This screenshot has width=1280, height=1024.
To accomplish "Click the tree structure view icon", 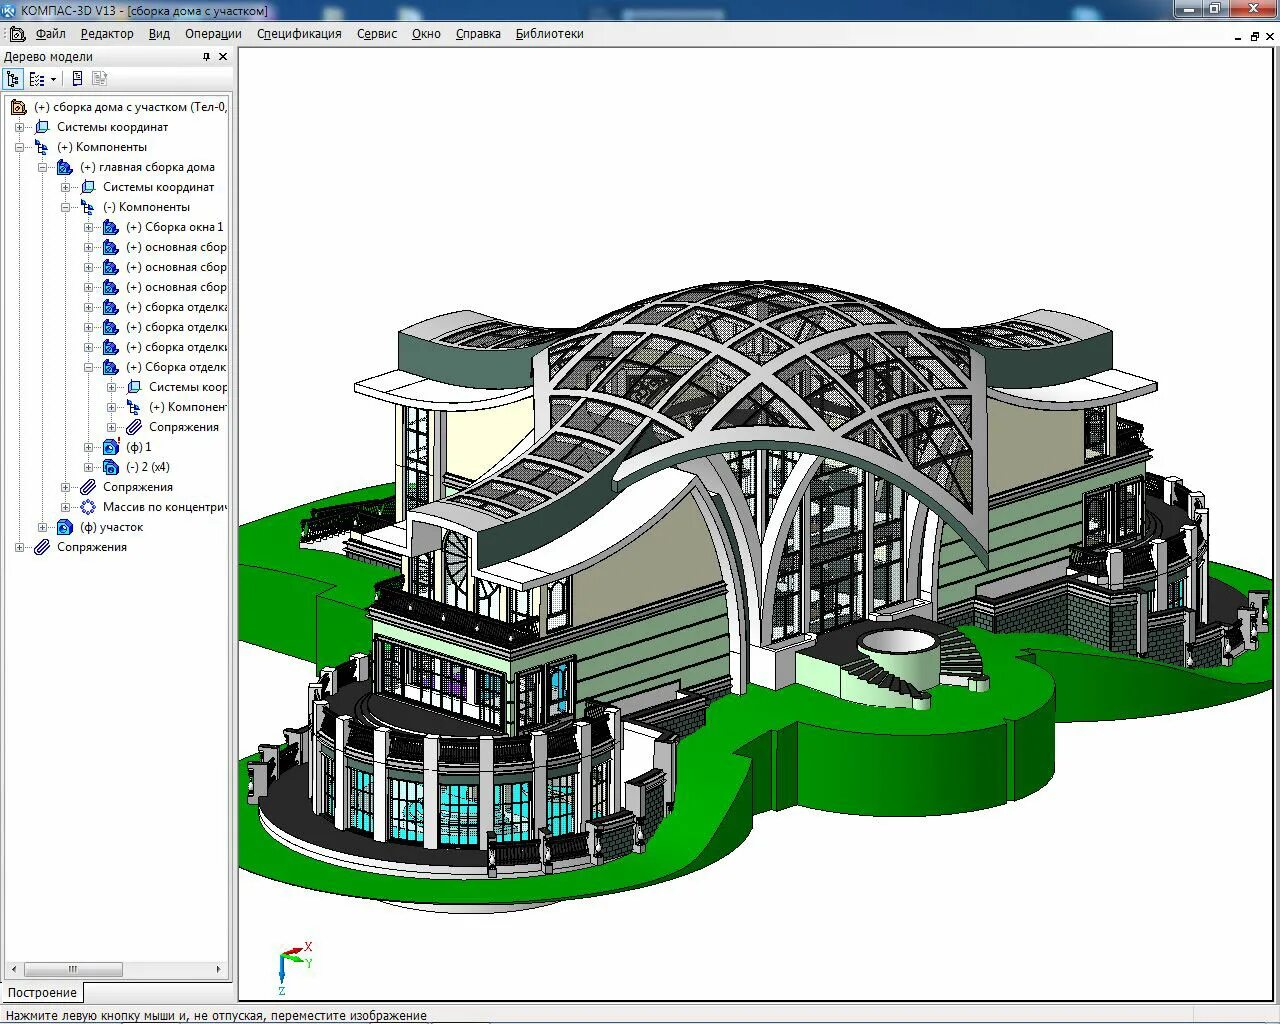I will 13,79.
